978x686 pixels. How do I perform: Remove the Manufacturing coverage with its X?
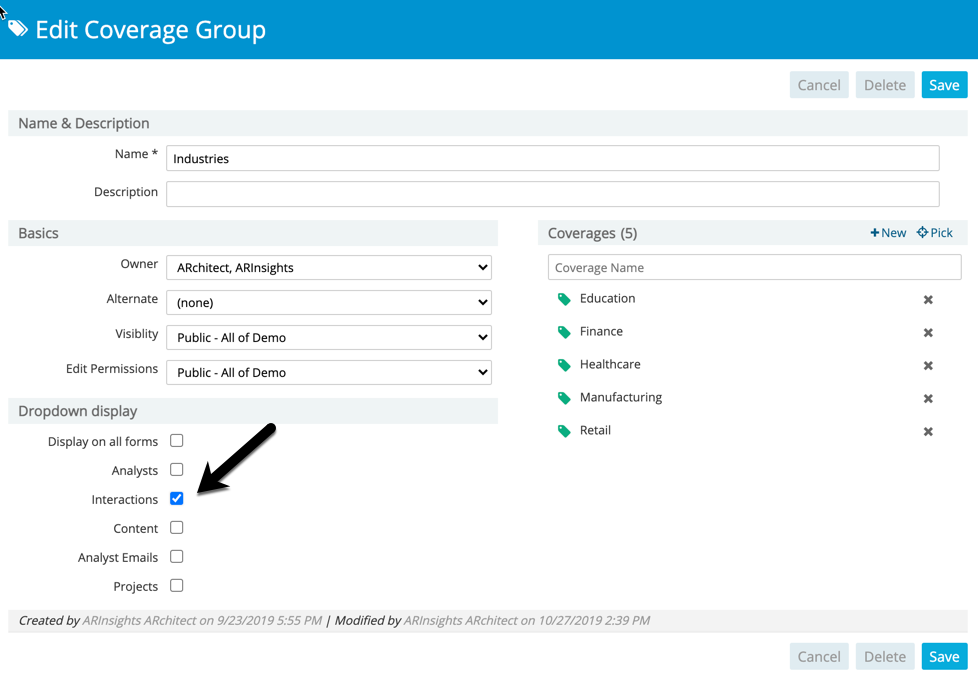928,399
